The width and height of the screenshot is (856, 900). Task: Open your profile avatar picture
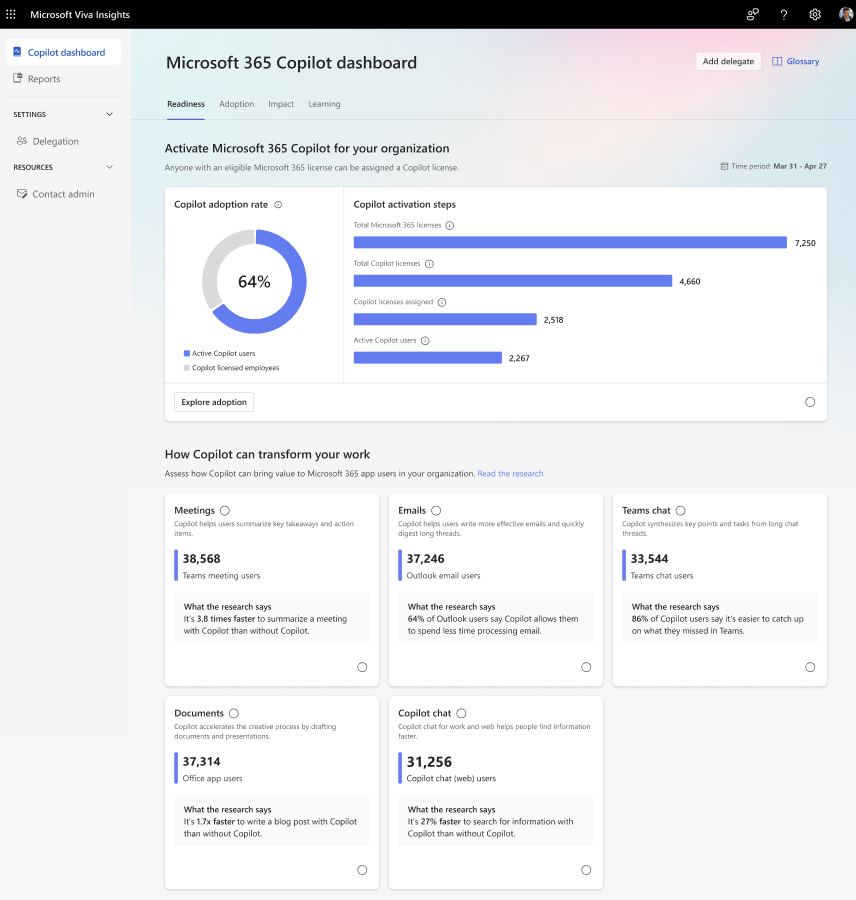point(843,14)
